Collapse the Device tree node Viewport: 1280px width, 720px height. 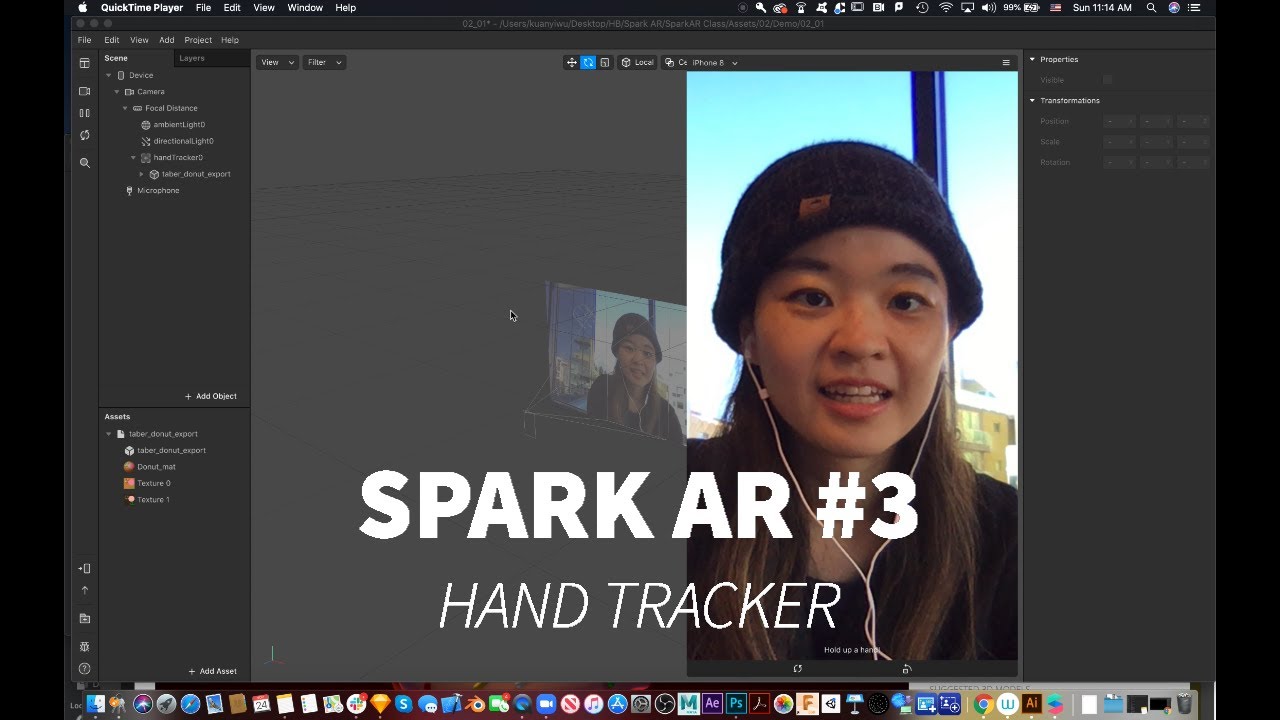[x=108, y=75]
